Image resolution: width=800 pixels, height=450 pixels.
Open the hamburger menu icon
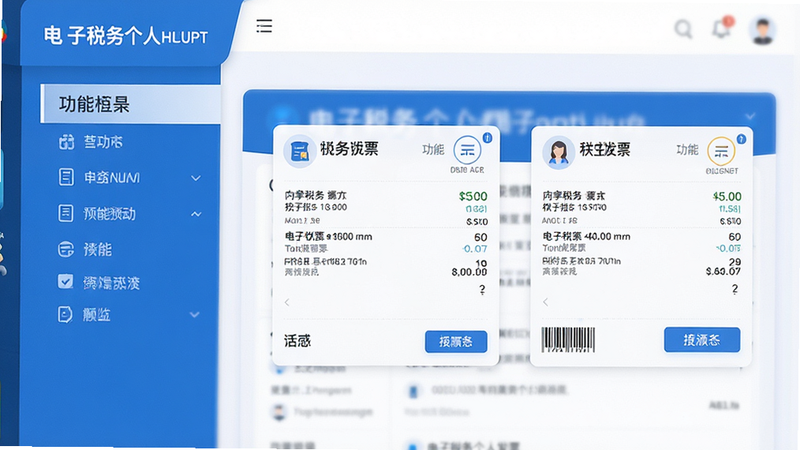[264, 26]
